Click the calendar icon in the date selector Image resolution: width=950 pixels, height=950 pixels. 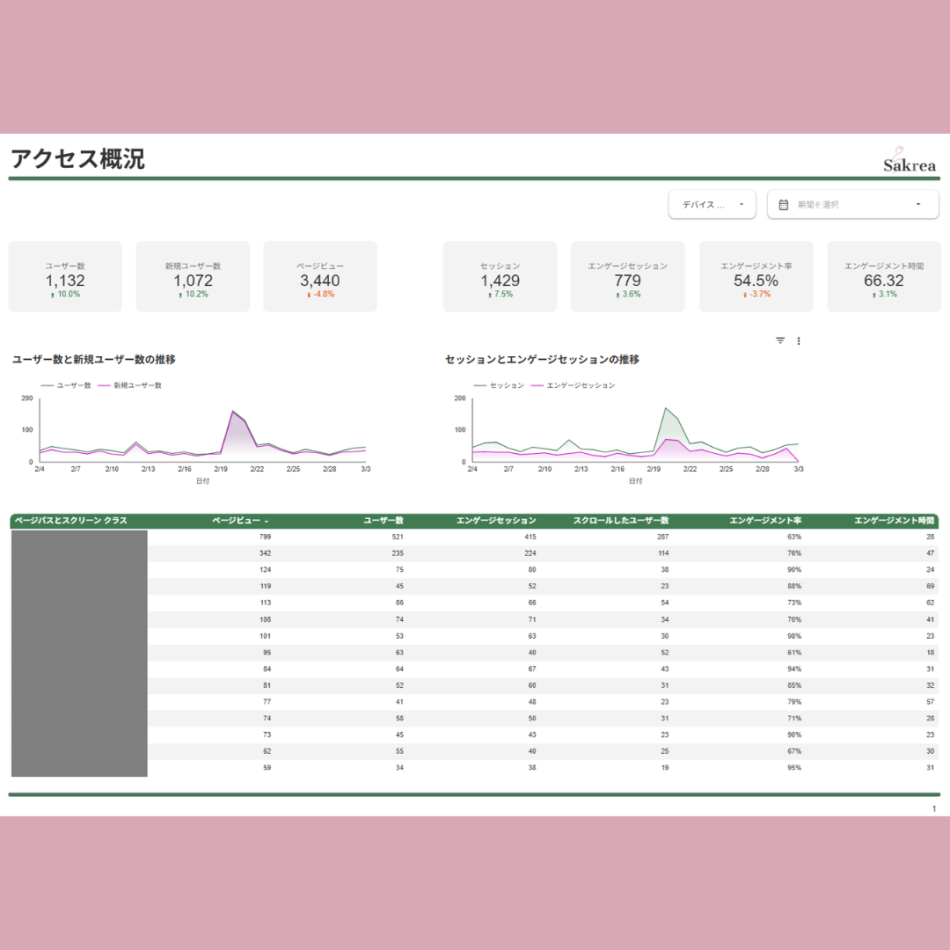[x=784, y=203]
